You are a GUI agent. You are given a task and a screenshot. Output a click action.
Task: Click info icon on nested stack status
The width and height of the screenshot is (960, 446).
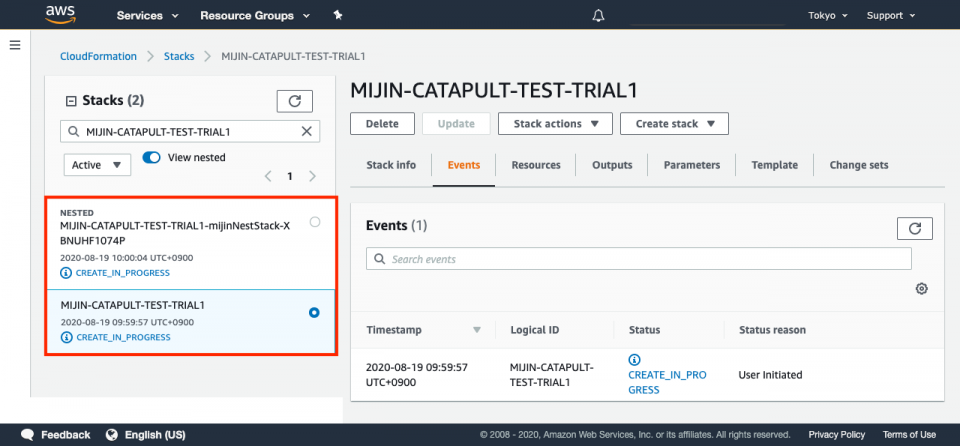(x=66, y=273)
